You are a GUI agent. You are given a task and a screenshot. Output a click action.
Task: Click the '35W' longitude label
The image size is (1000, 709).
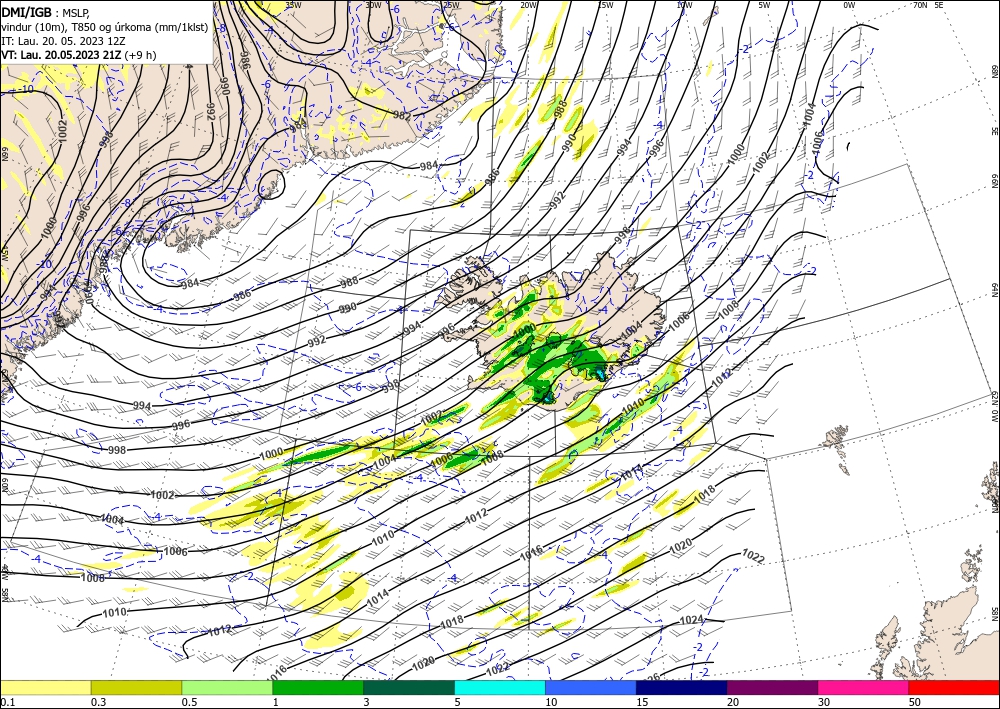coord(293,5)
